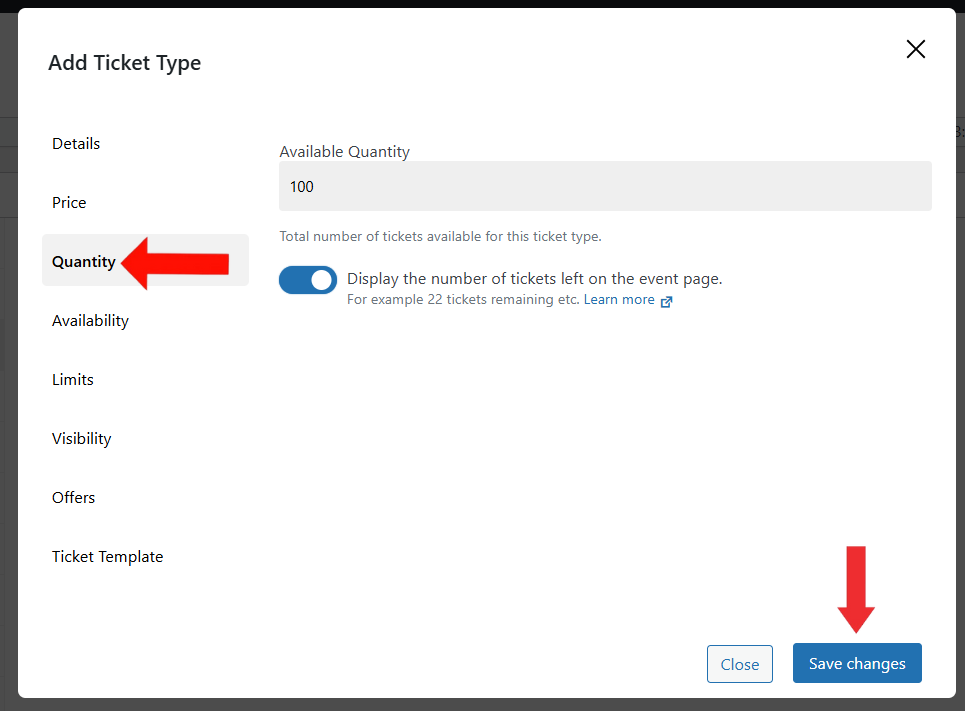965x711 pixels.
Task: Click the Available Quantity input field
Action: (x=605, y=187)
